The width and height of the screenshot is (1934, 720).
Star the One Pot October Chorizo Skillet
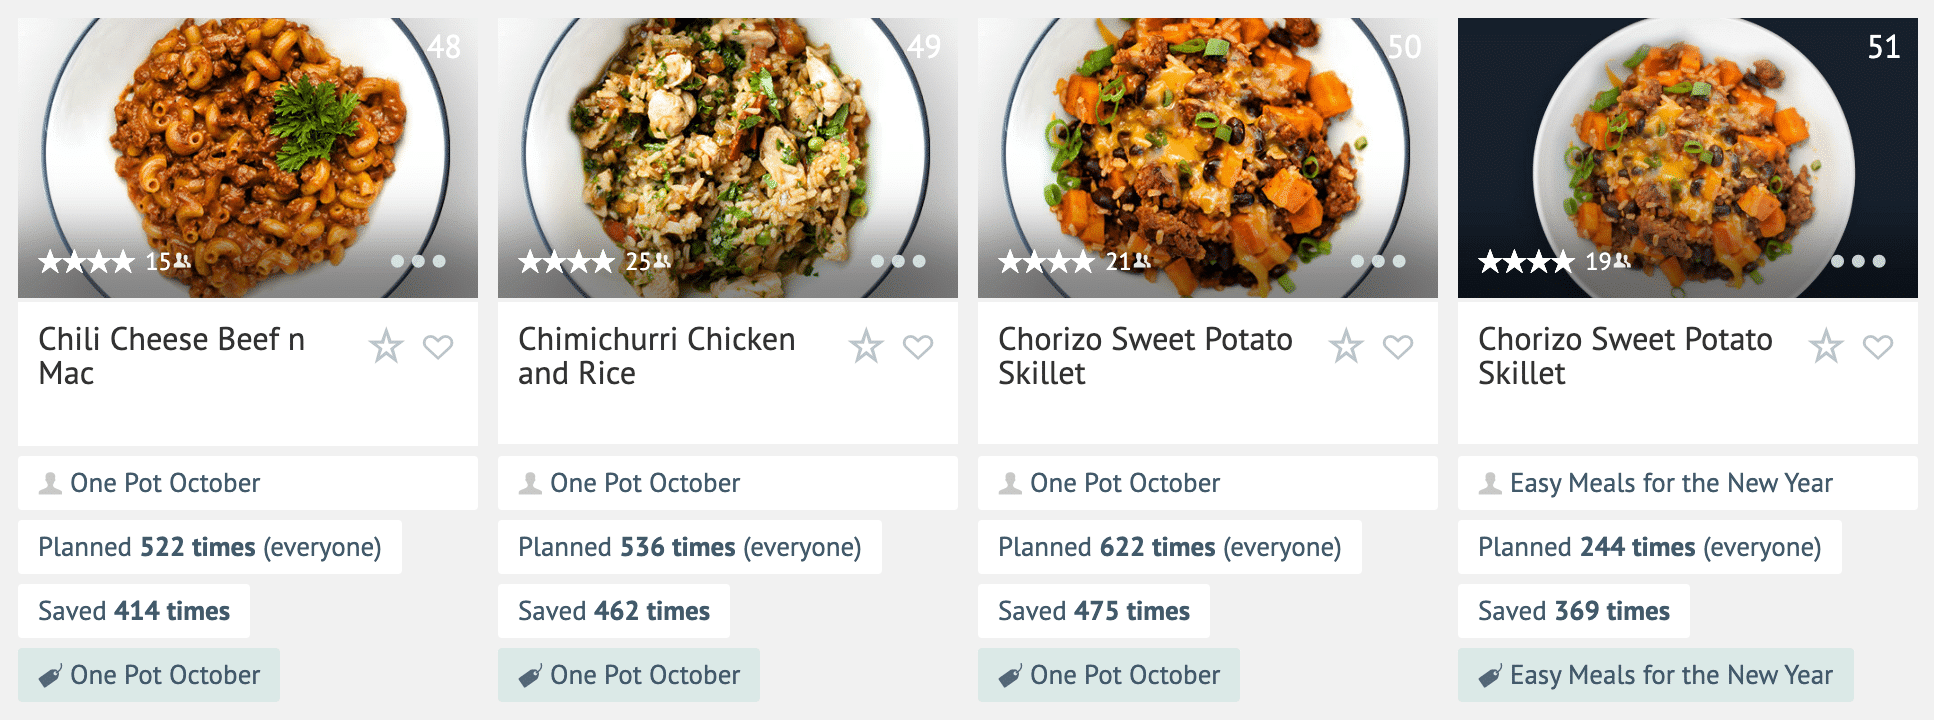[1346, 346]
